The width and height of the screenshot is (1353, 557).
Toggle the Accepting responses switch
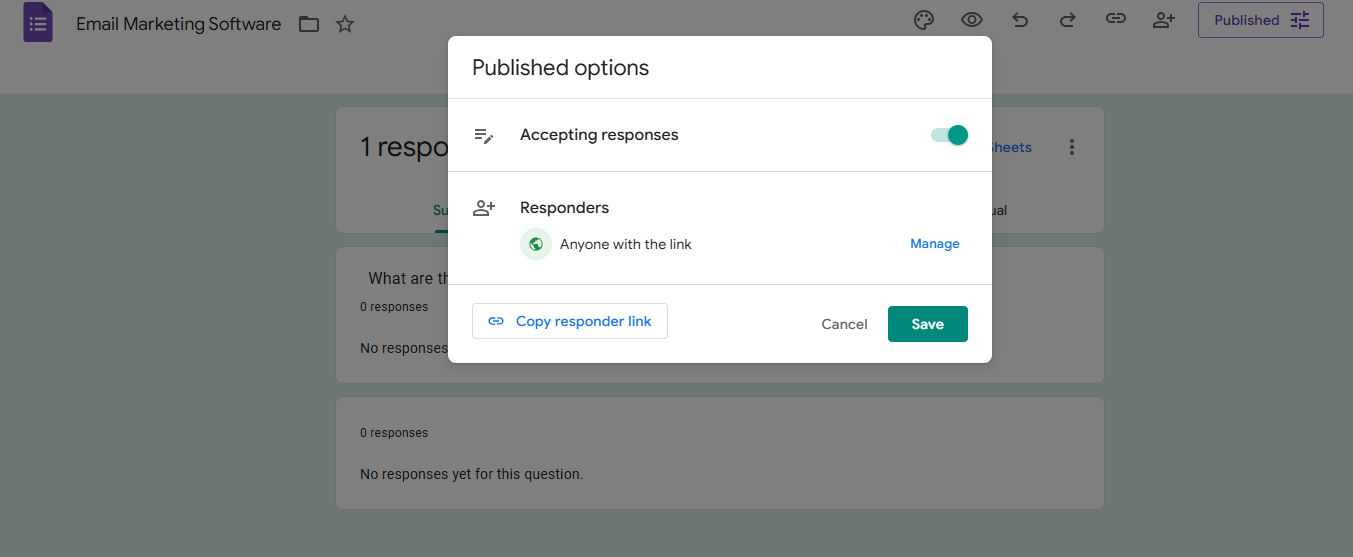pyautogui.click(x=949, y=135)
